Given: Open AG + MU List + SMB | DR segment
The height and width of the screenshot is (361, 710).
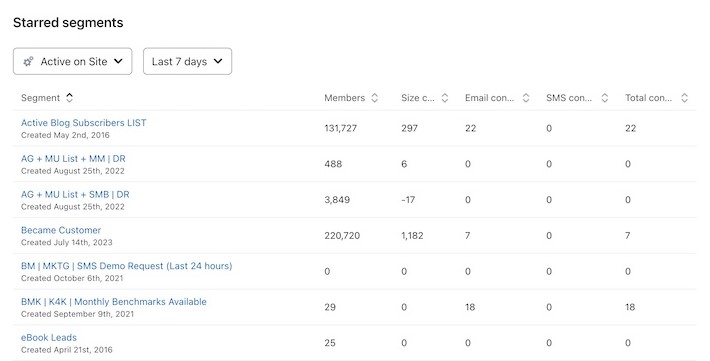Looking at the screenshot, I should click(x=75, y=194).
